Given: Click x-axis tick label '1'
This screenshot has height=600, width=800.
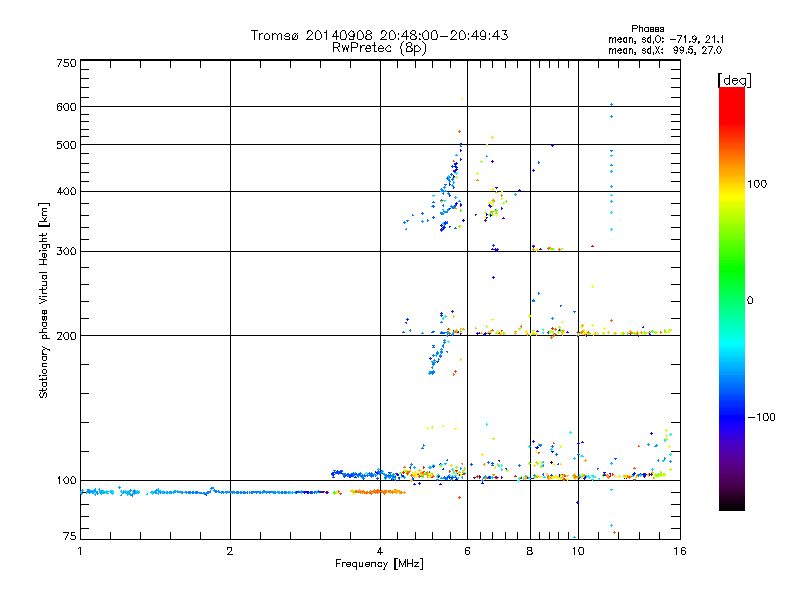Looking at the screenshot, I should (x=80, y=551).
